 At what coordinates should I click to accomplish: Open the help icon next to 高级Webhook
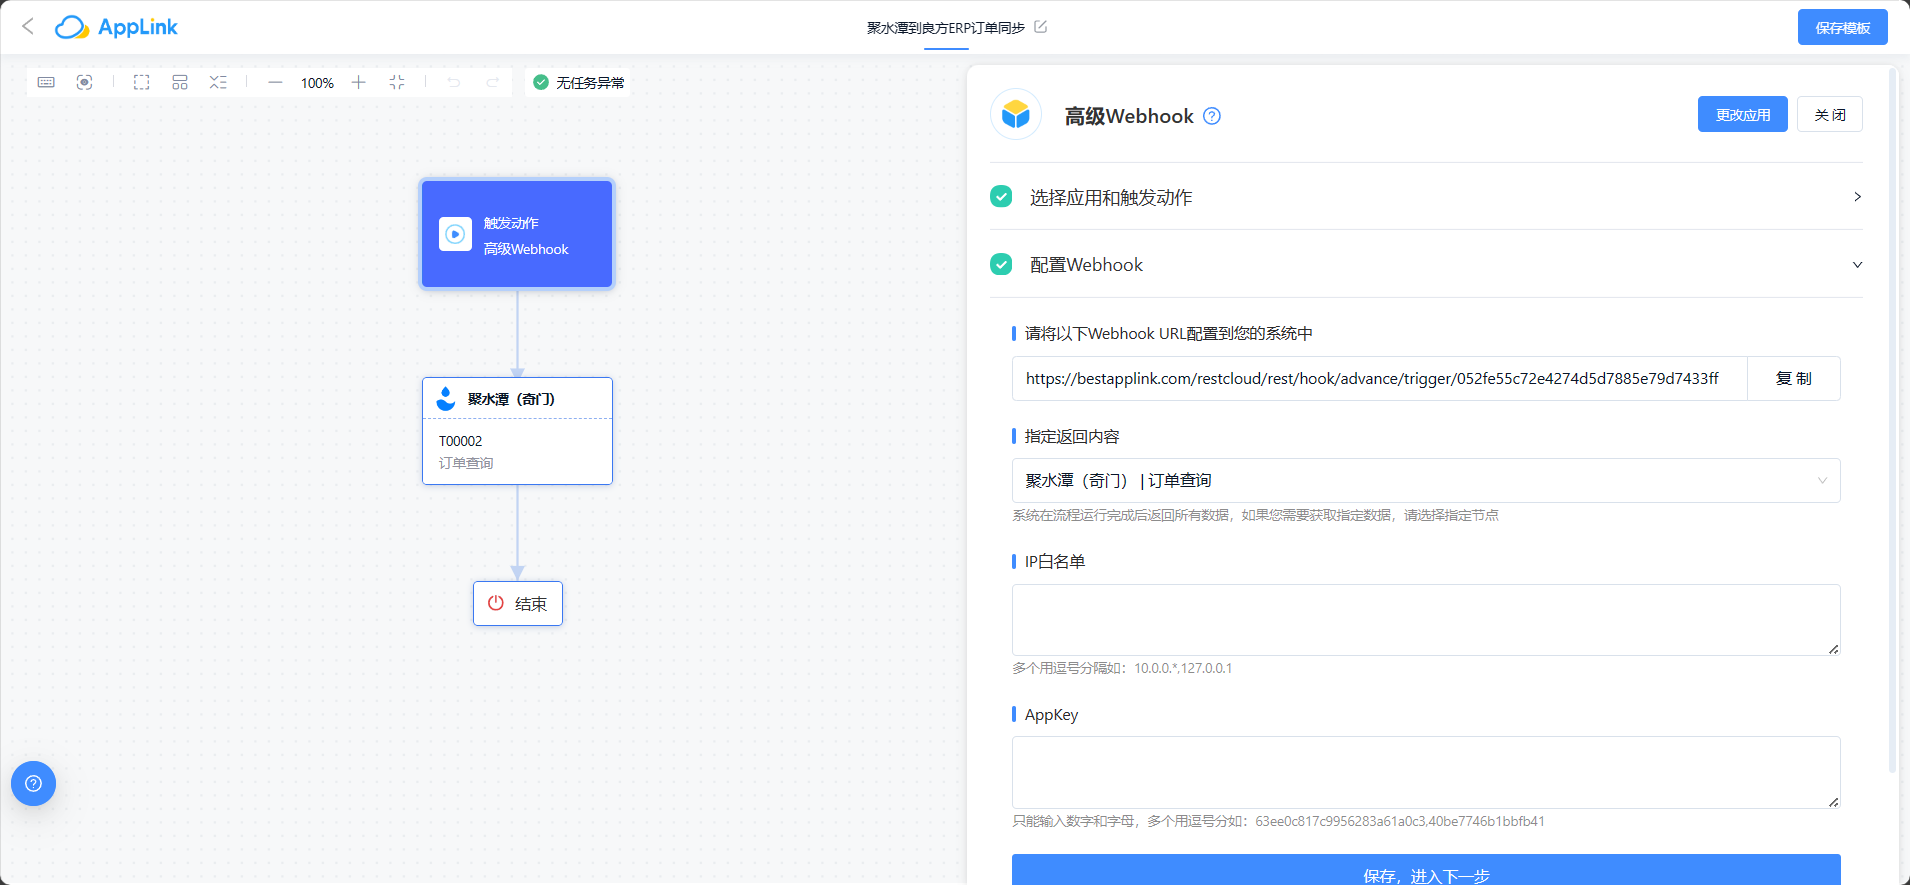(1212, 116)
